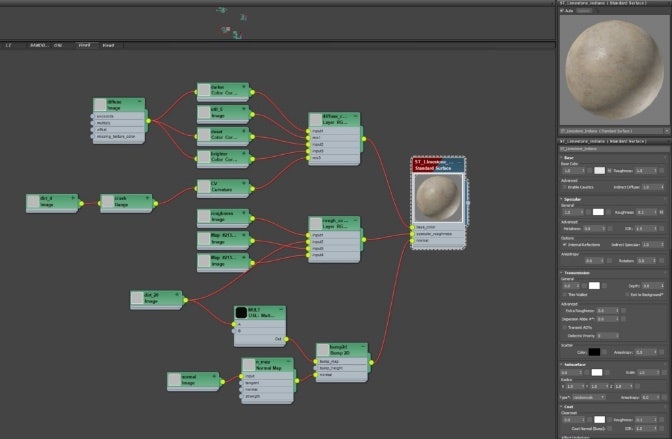Image resolution: width=672 pixels, height=439 pixels.
Task: Select the diffuse Image node thumbnail
Action: pyautogui.click(x=100, y=105)
